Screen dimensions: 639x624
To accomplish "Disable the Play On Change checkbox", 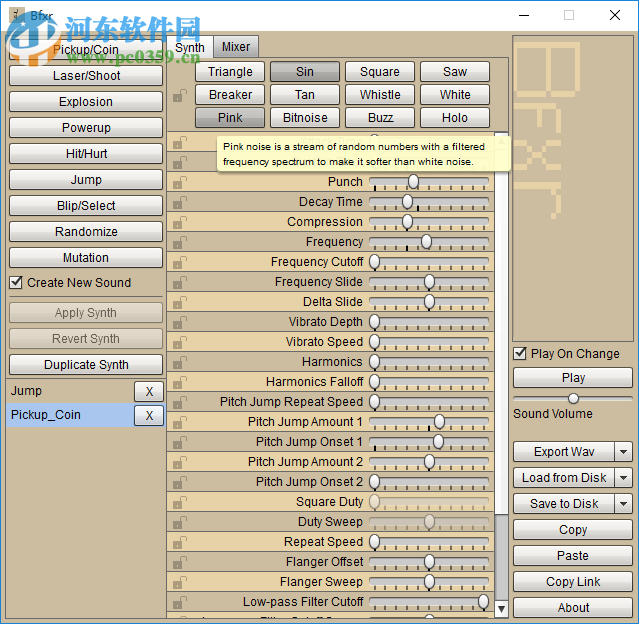I will click(x=520, y=353).
